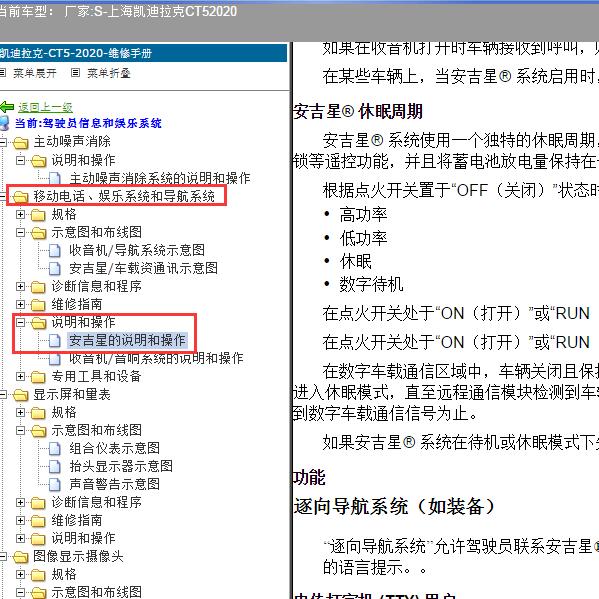The image size is (599, 599).
Task: Click folder icon of 专用工具和设备
Action: (38, 377)
